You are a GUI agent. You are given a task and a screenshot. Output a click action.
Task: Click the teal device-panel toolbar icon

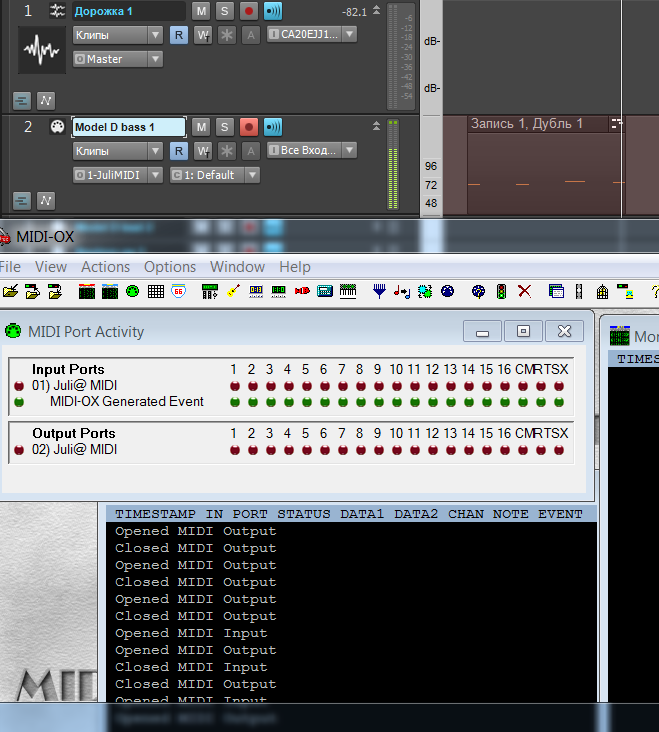coord(325,291)
